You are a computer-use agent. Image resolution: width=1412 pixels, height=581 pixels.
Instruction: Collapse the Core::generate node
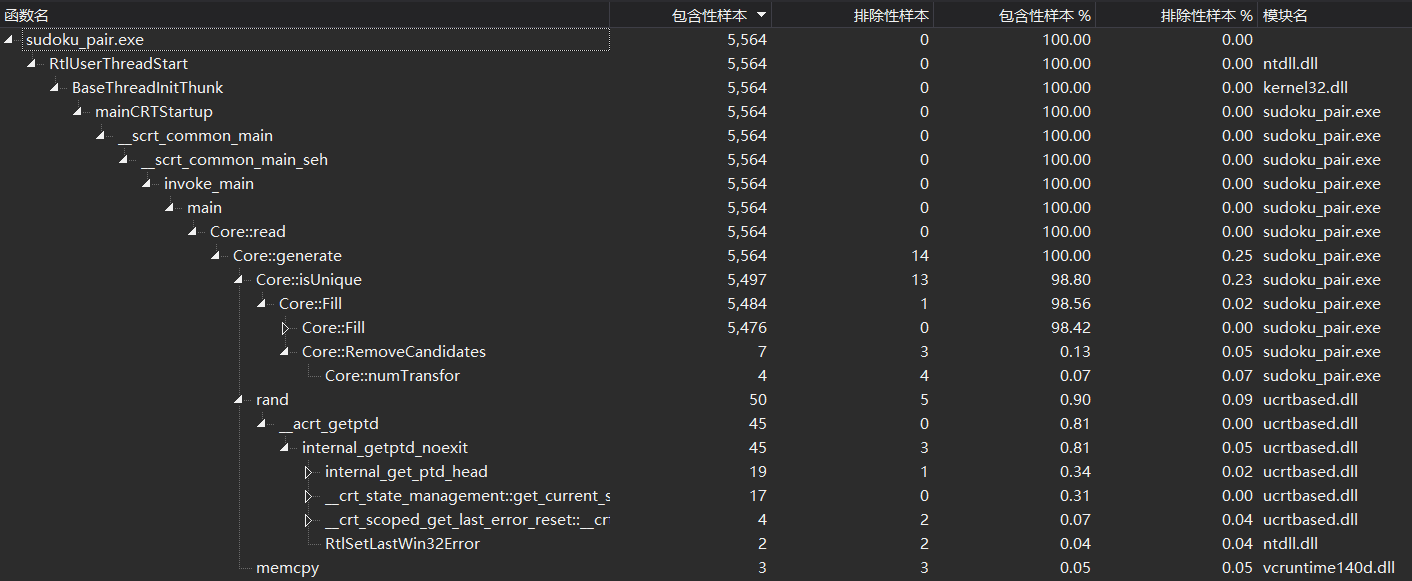click(216, 256)
